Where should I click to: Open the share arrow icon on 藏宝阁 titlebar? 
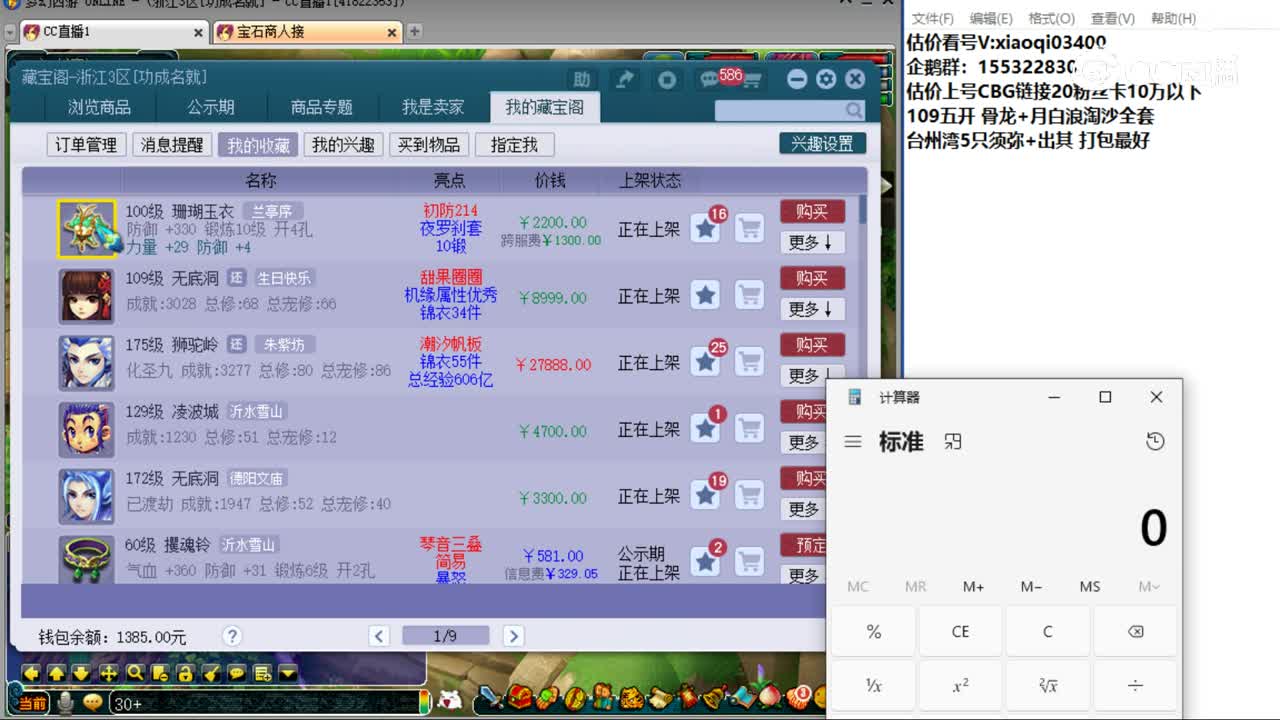click(625, 78)
